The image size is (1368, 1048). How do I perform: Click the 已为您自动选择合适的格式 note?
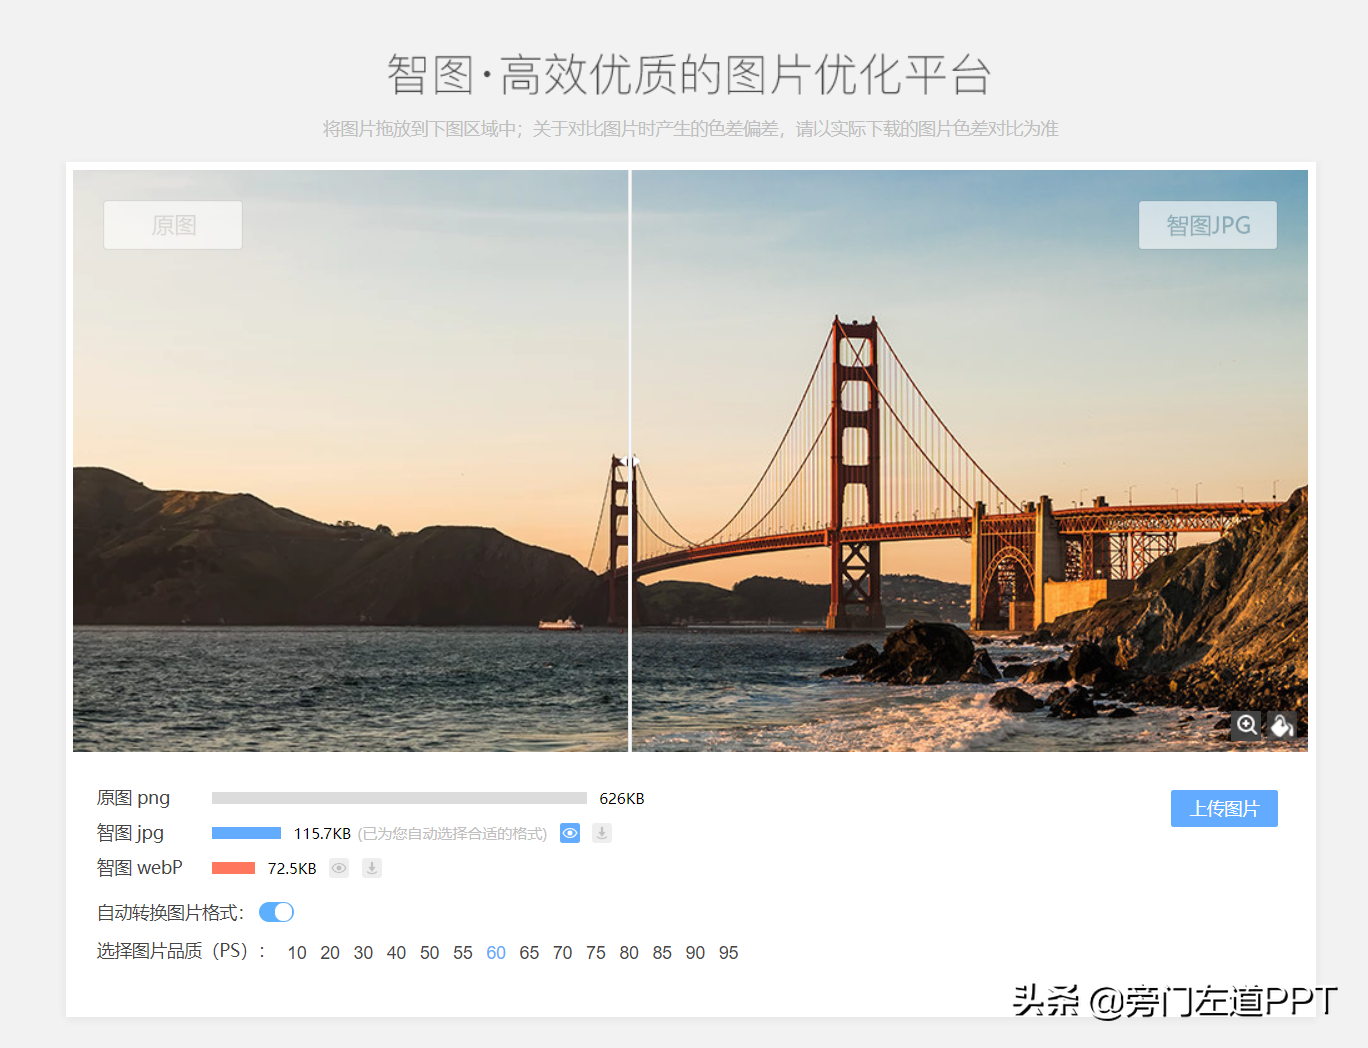tap(453, 833)
